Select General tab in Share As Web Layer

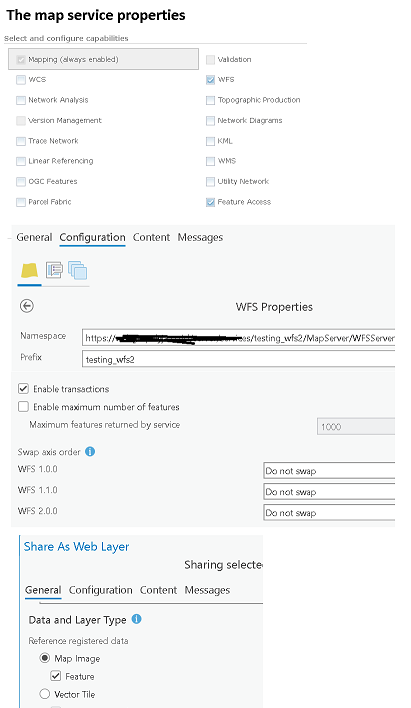point(43,590)
